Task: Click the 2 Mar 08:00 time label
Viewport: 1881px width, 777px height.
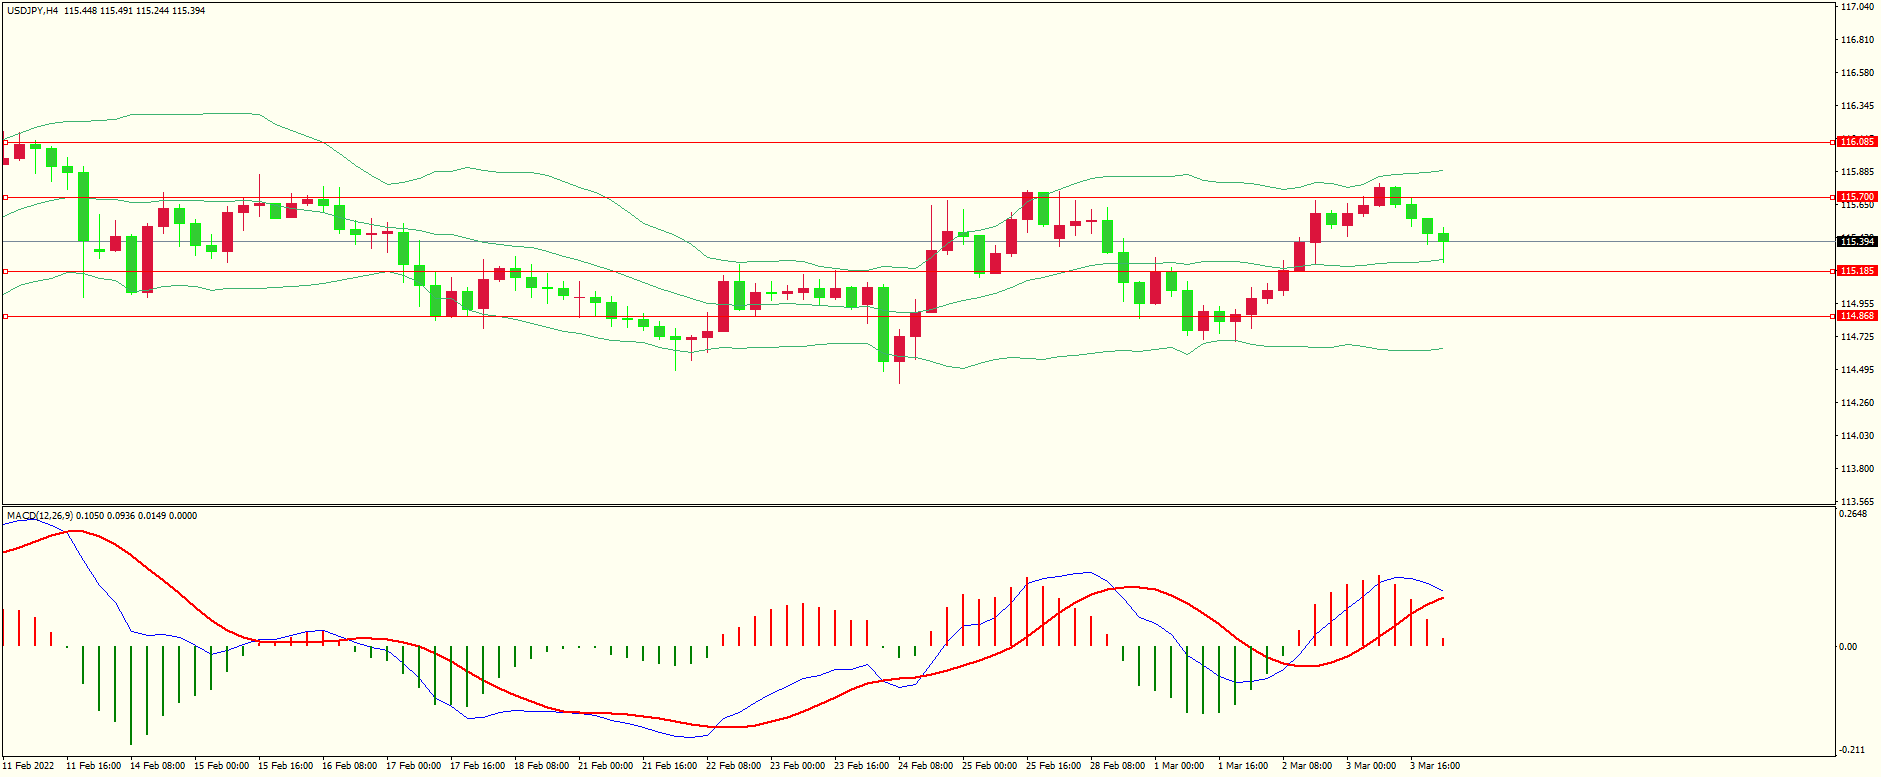Action: click(1307, 766)
